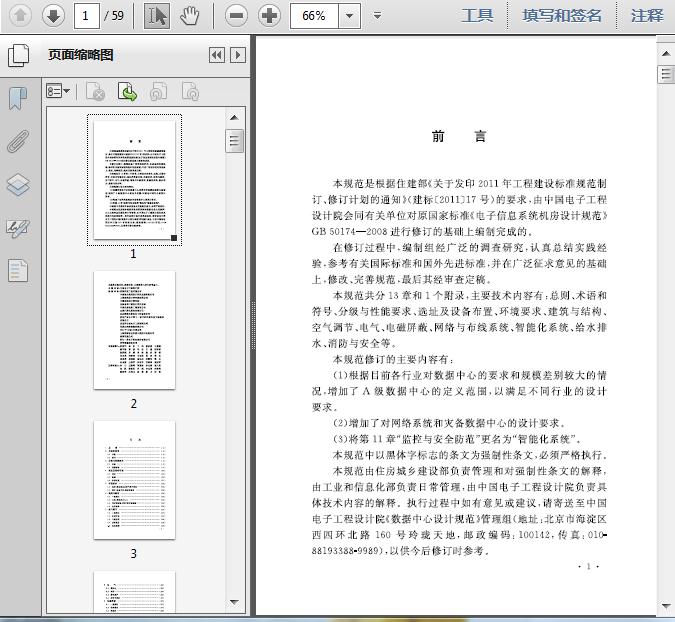Select the partially visible page 4 thumbnail
The image size is (675, 622).
pos(134,591)
